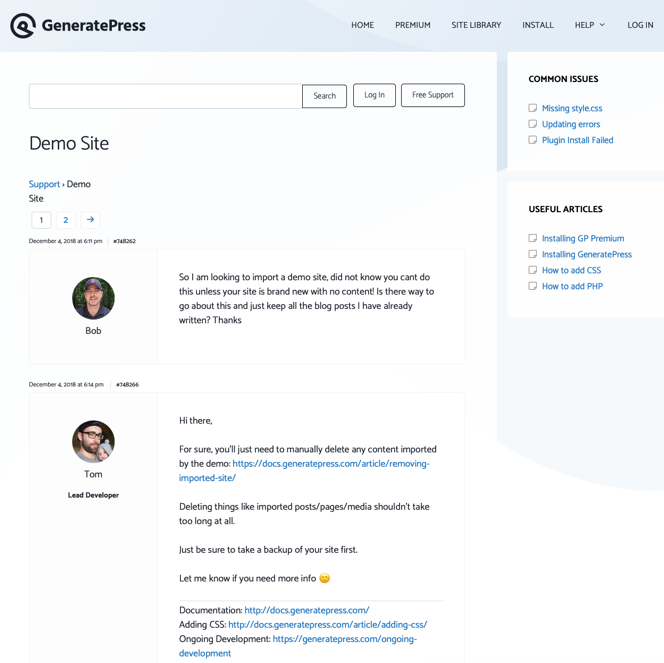Click the date December 4, 2018 at 6:11 pm
The height and width of the screenshot is (663, 664).
pyautogui.click(x=66, y=241)
